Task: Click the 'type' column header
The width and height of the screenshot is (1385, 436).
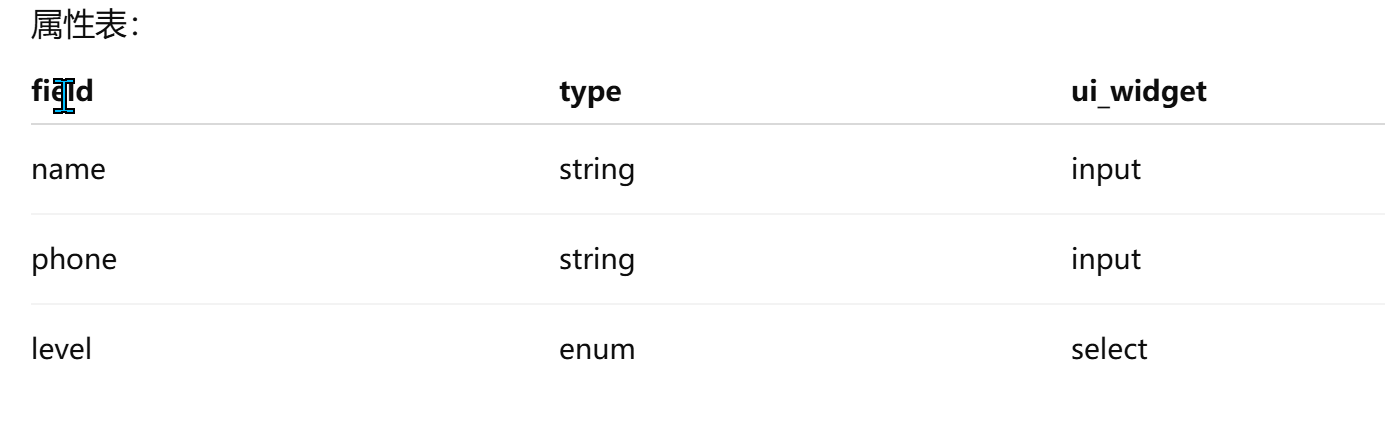Action: (x=590, y=91)
